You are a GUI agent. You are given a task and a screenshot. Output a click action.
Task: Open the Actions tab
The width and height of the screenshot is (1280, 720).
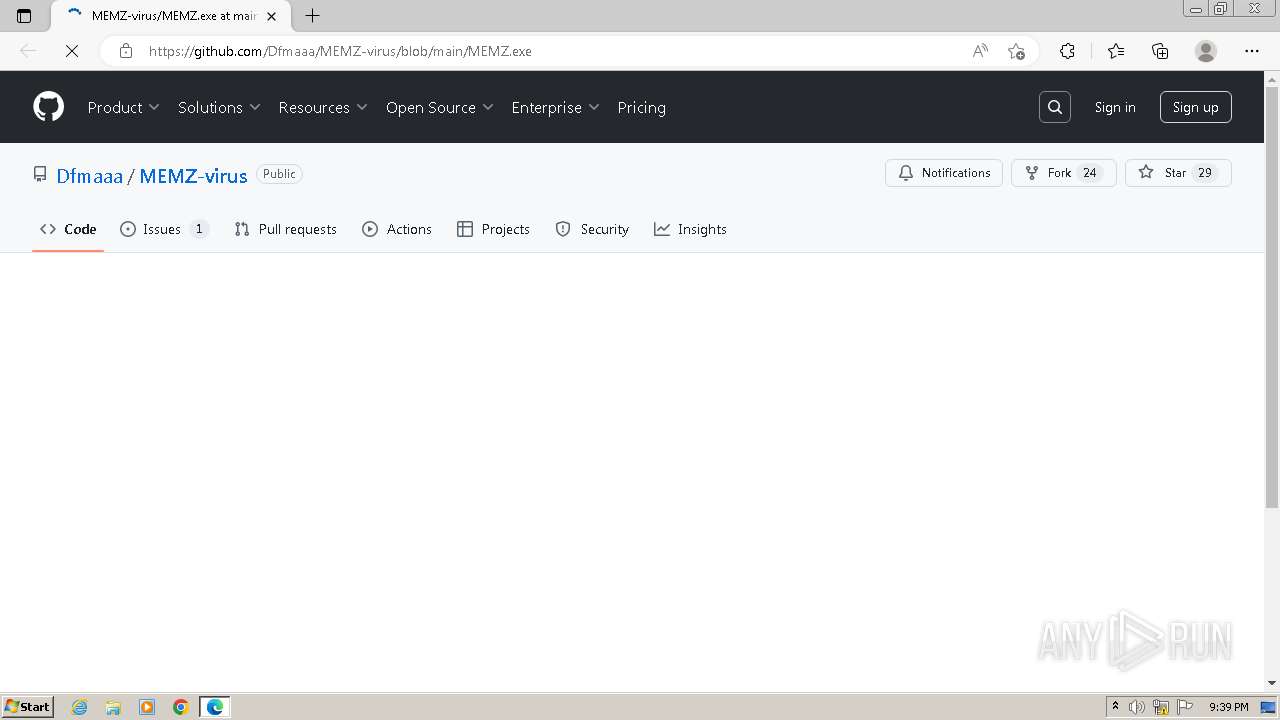(x=397, y=229)
